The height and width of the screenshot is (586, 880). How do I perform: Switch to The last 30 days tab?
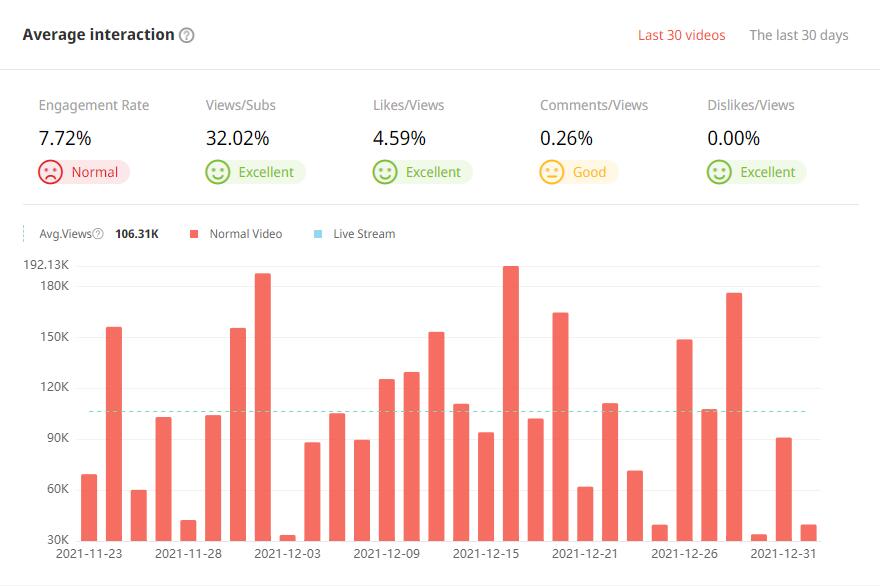[x=798, y=35]
